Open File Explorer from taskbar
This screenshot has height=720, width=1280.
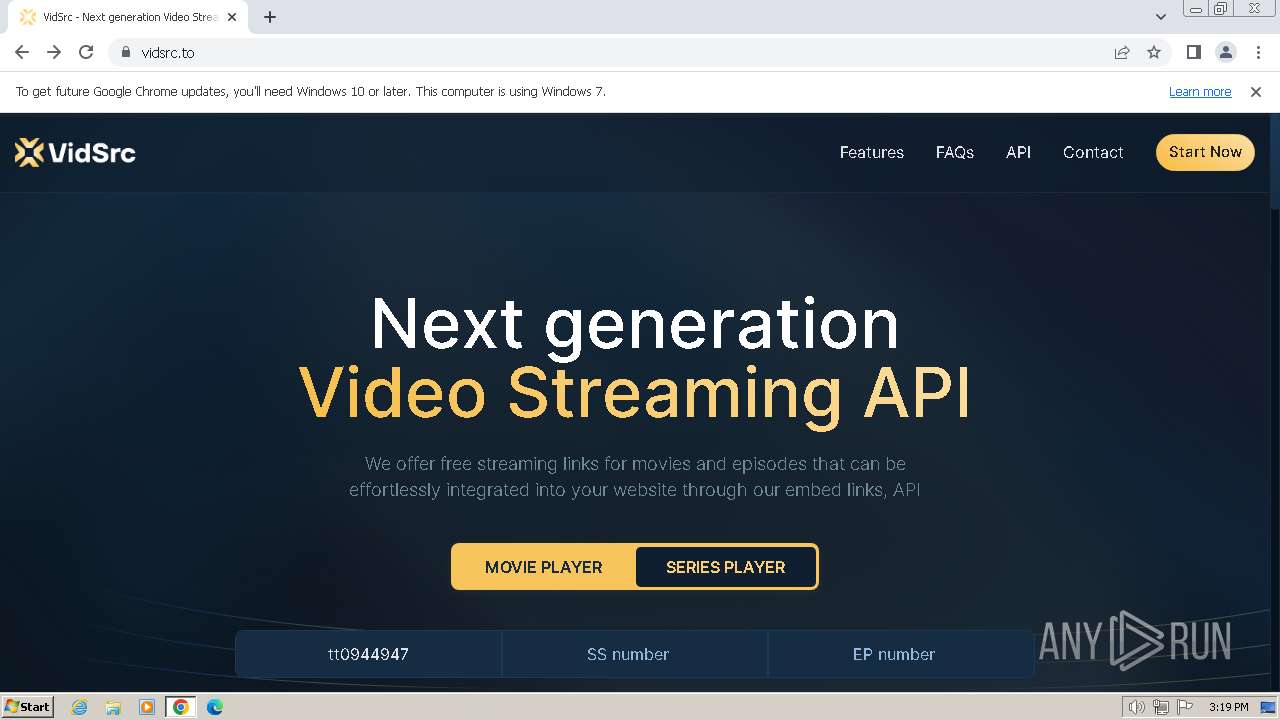pyautogui.click(x=113, y=707)
